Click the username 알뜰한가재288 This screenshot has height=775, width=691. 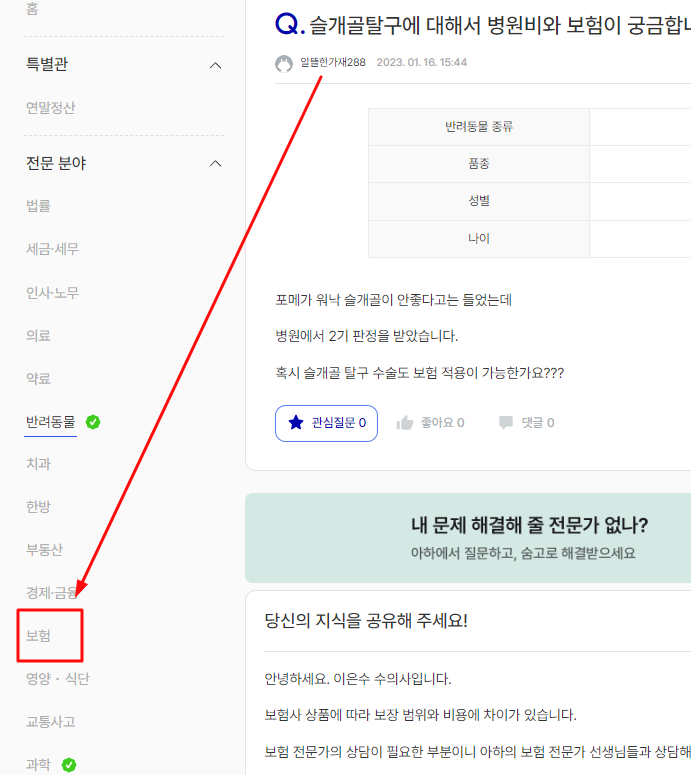coord(332,63)
